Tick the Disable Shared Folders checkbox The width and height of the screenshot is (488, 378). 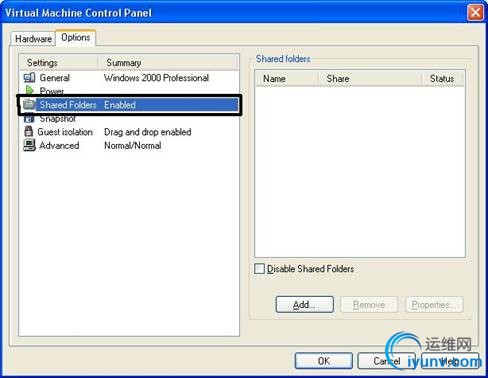click(x=259, y=269)
